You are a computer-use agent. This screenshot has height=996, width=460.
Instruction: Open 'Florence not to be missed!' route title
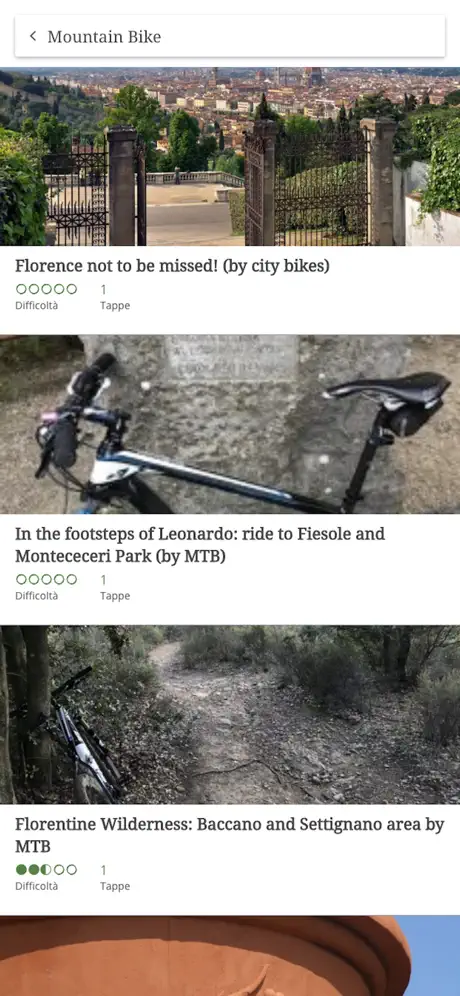(172, 266)
